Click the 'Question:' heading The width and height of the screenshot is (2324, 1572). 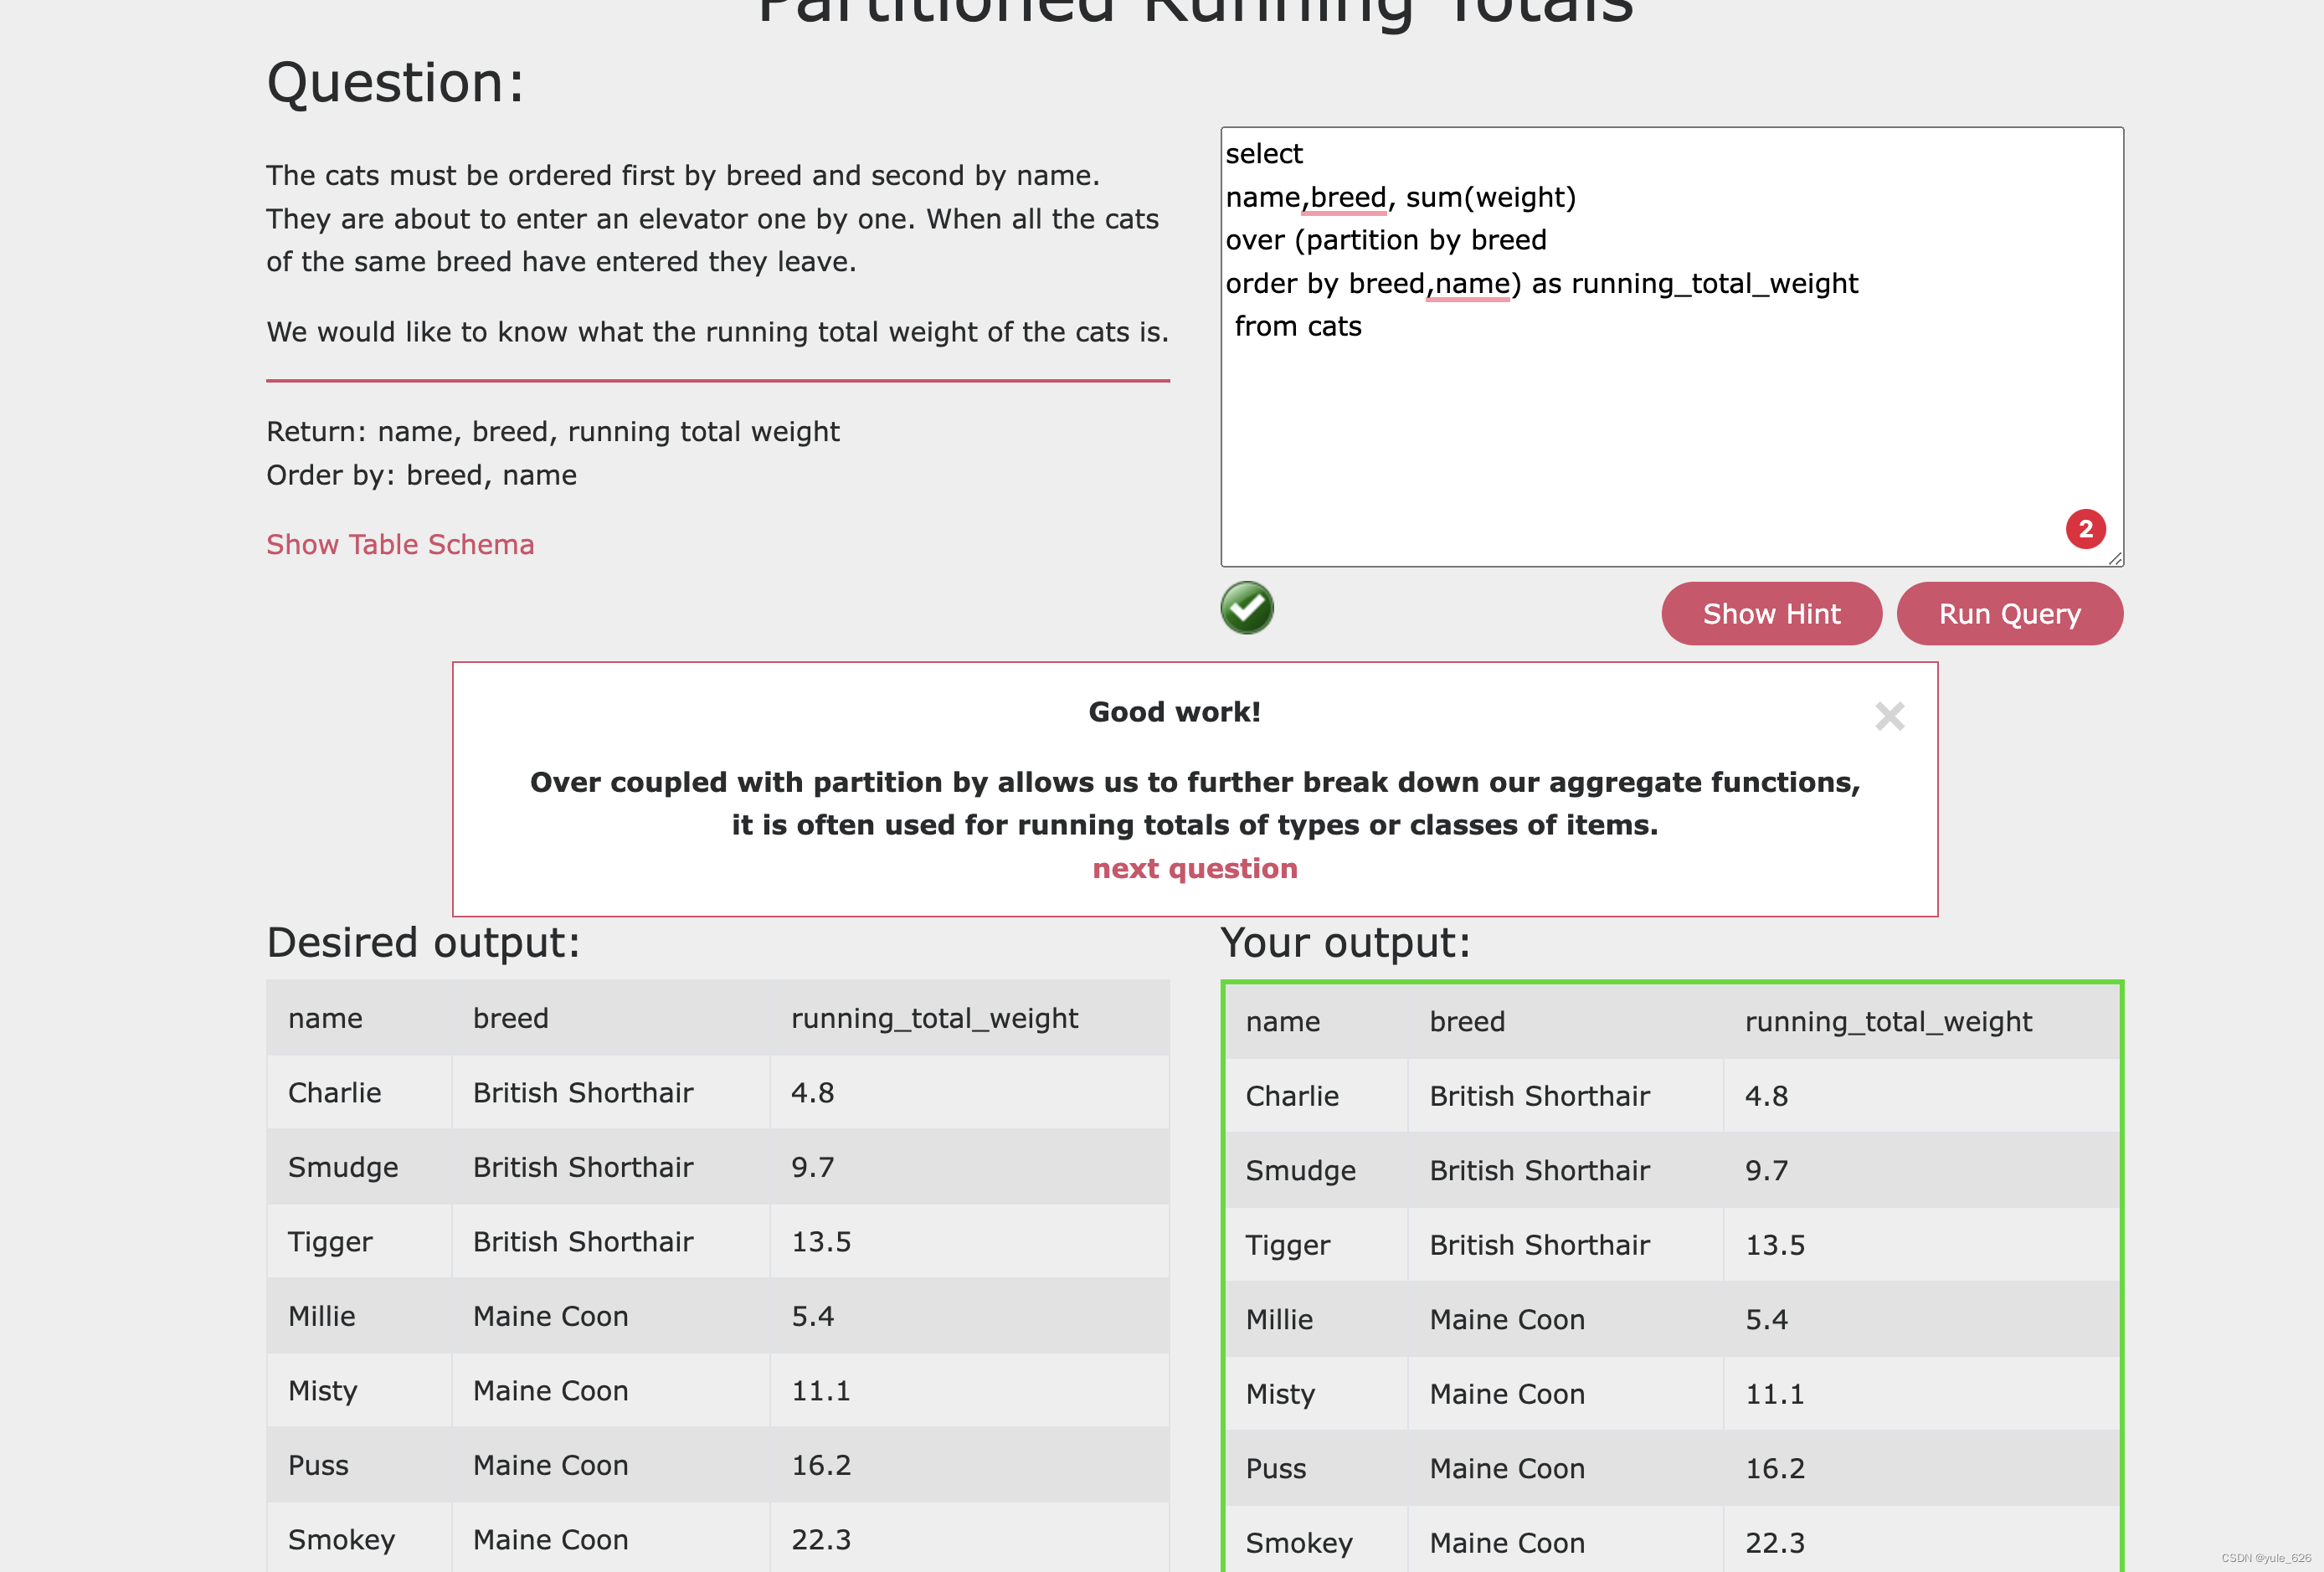click(395, 82)
